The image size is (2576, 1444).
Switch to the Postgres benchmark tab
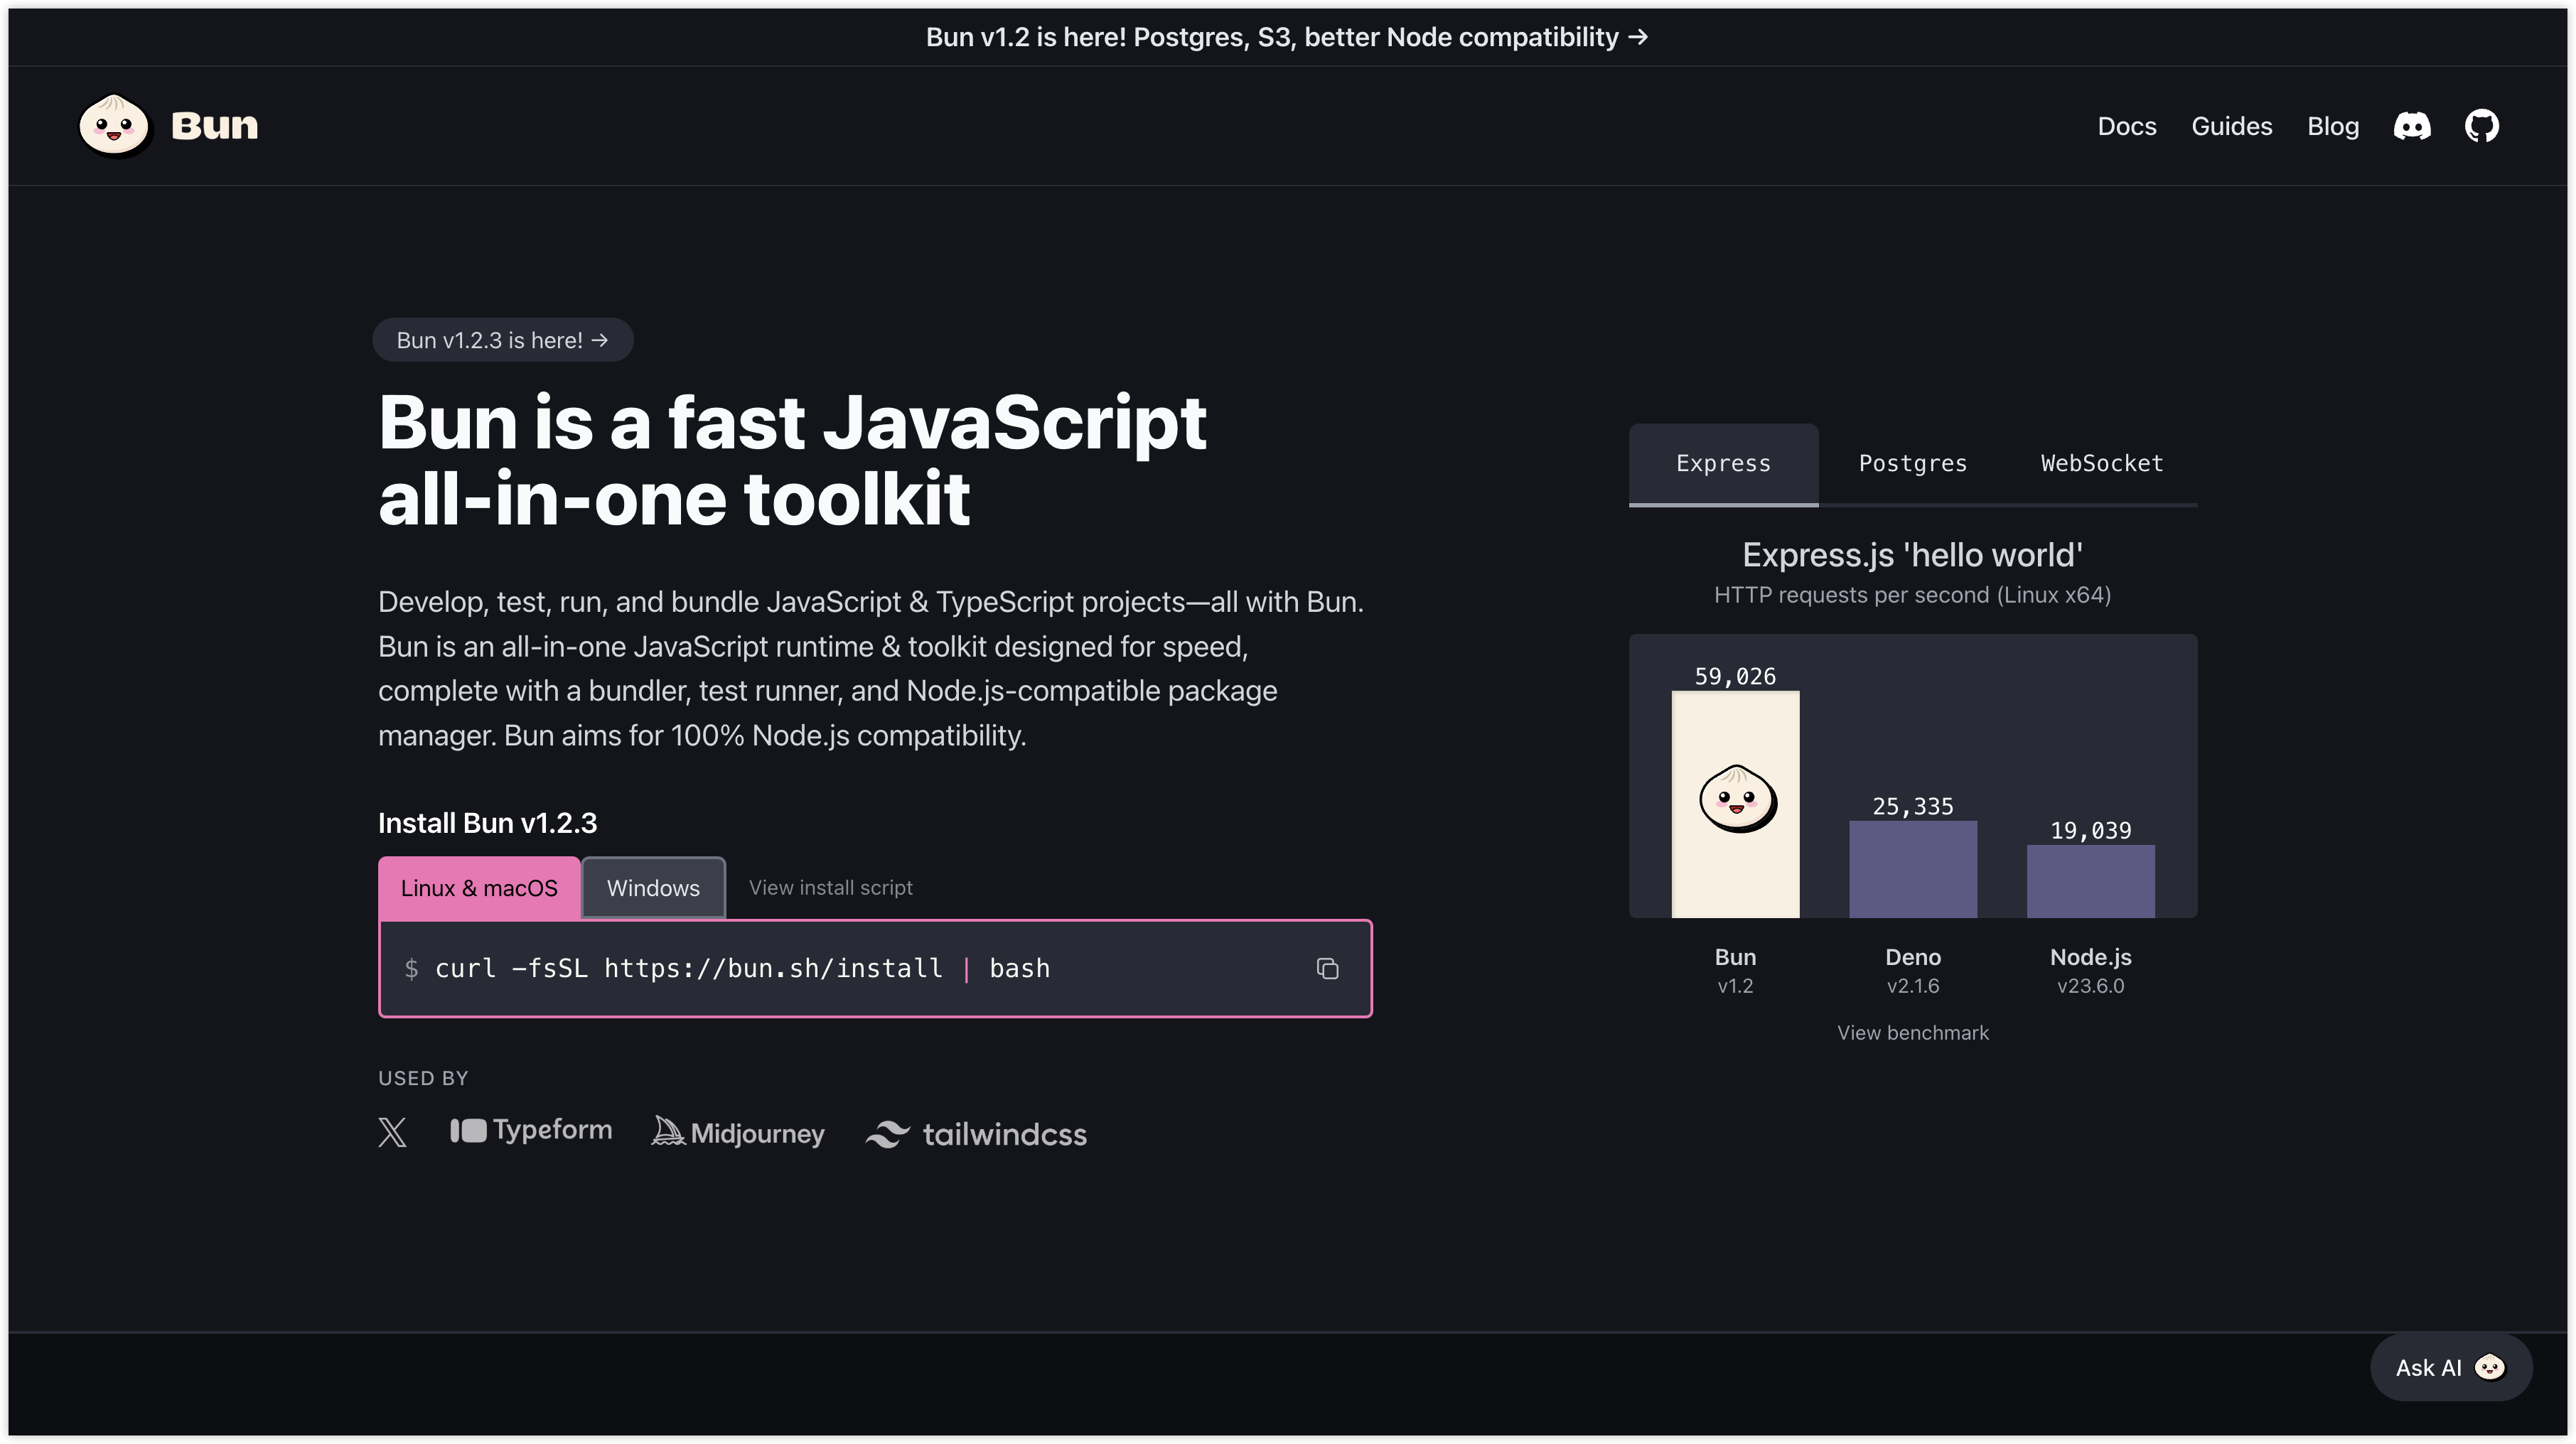[x=1912, y=464]
